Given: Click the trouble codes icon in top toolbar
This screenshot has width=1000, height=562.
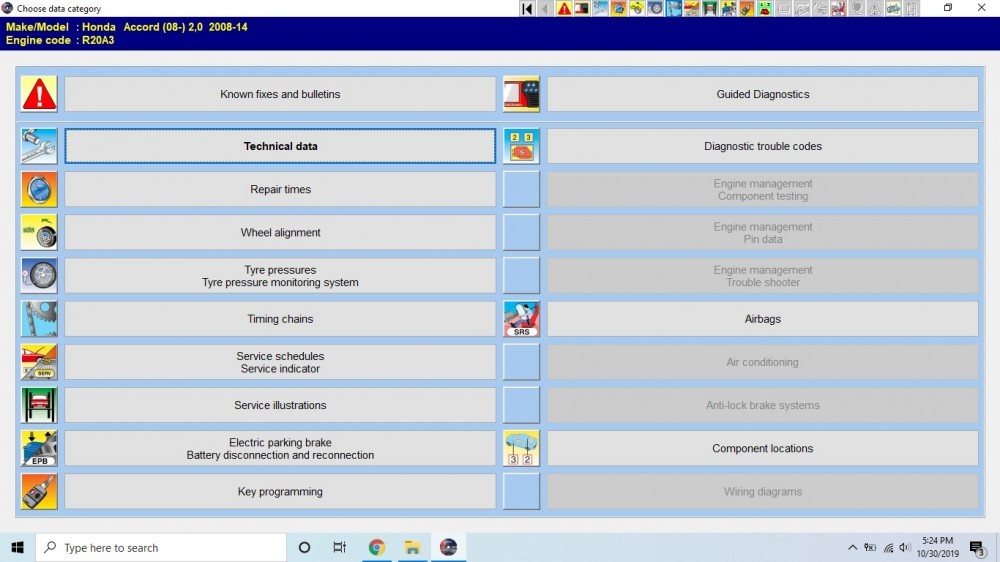Looking at the screenshot, I should [x=767, y=8].
